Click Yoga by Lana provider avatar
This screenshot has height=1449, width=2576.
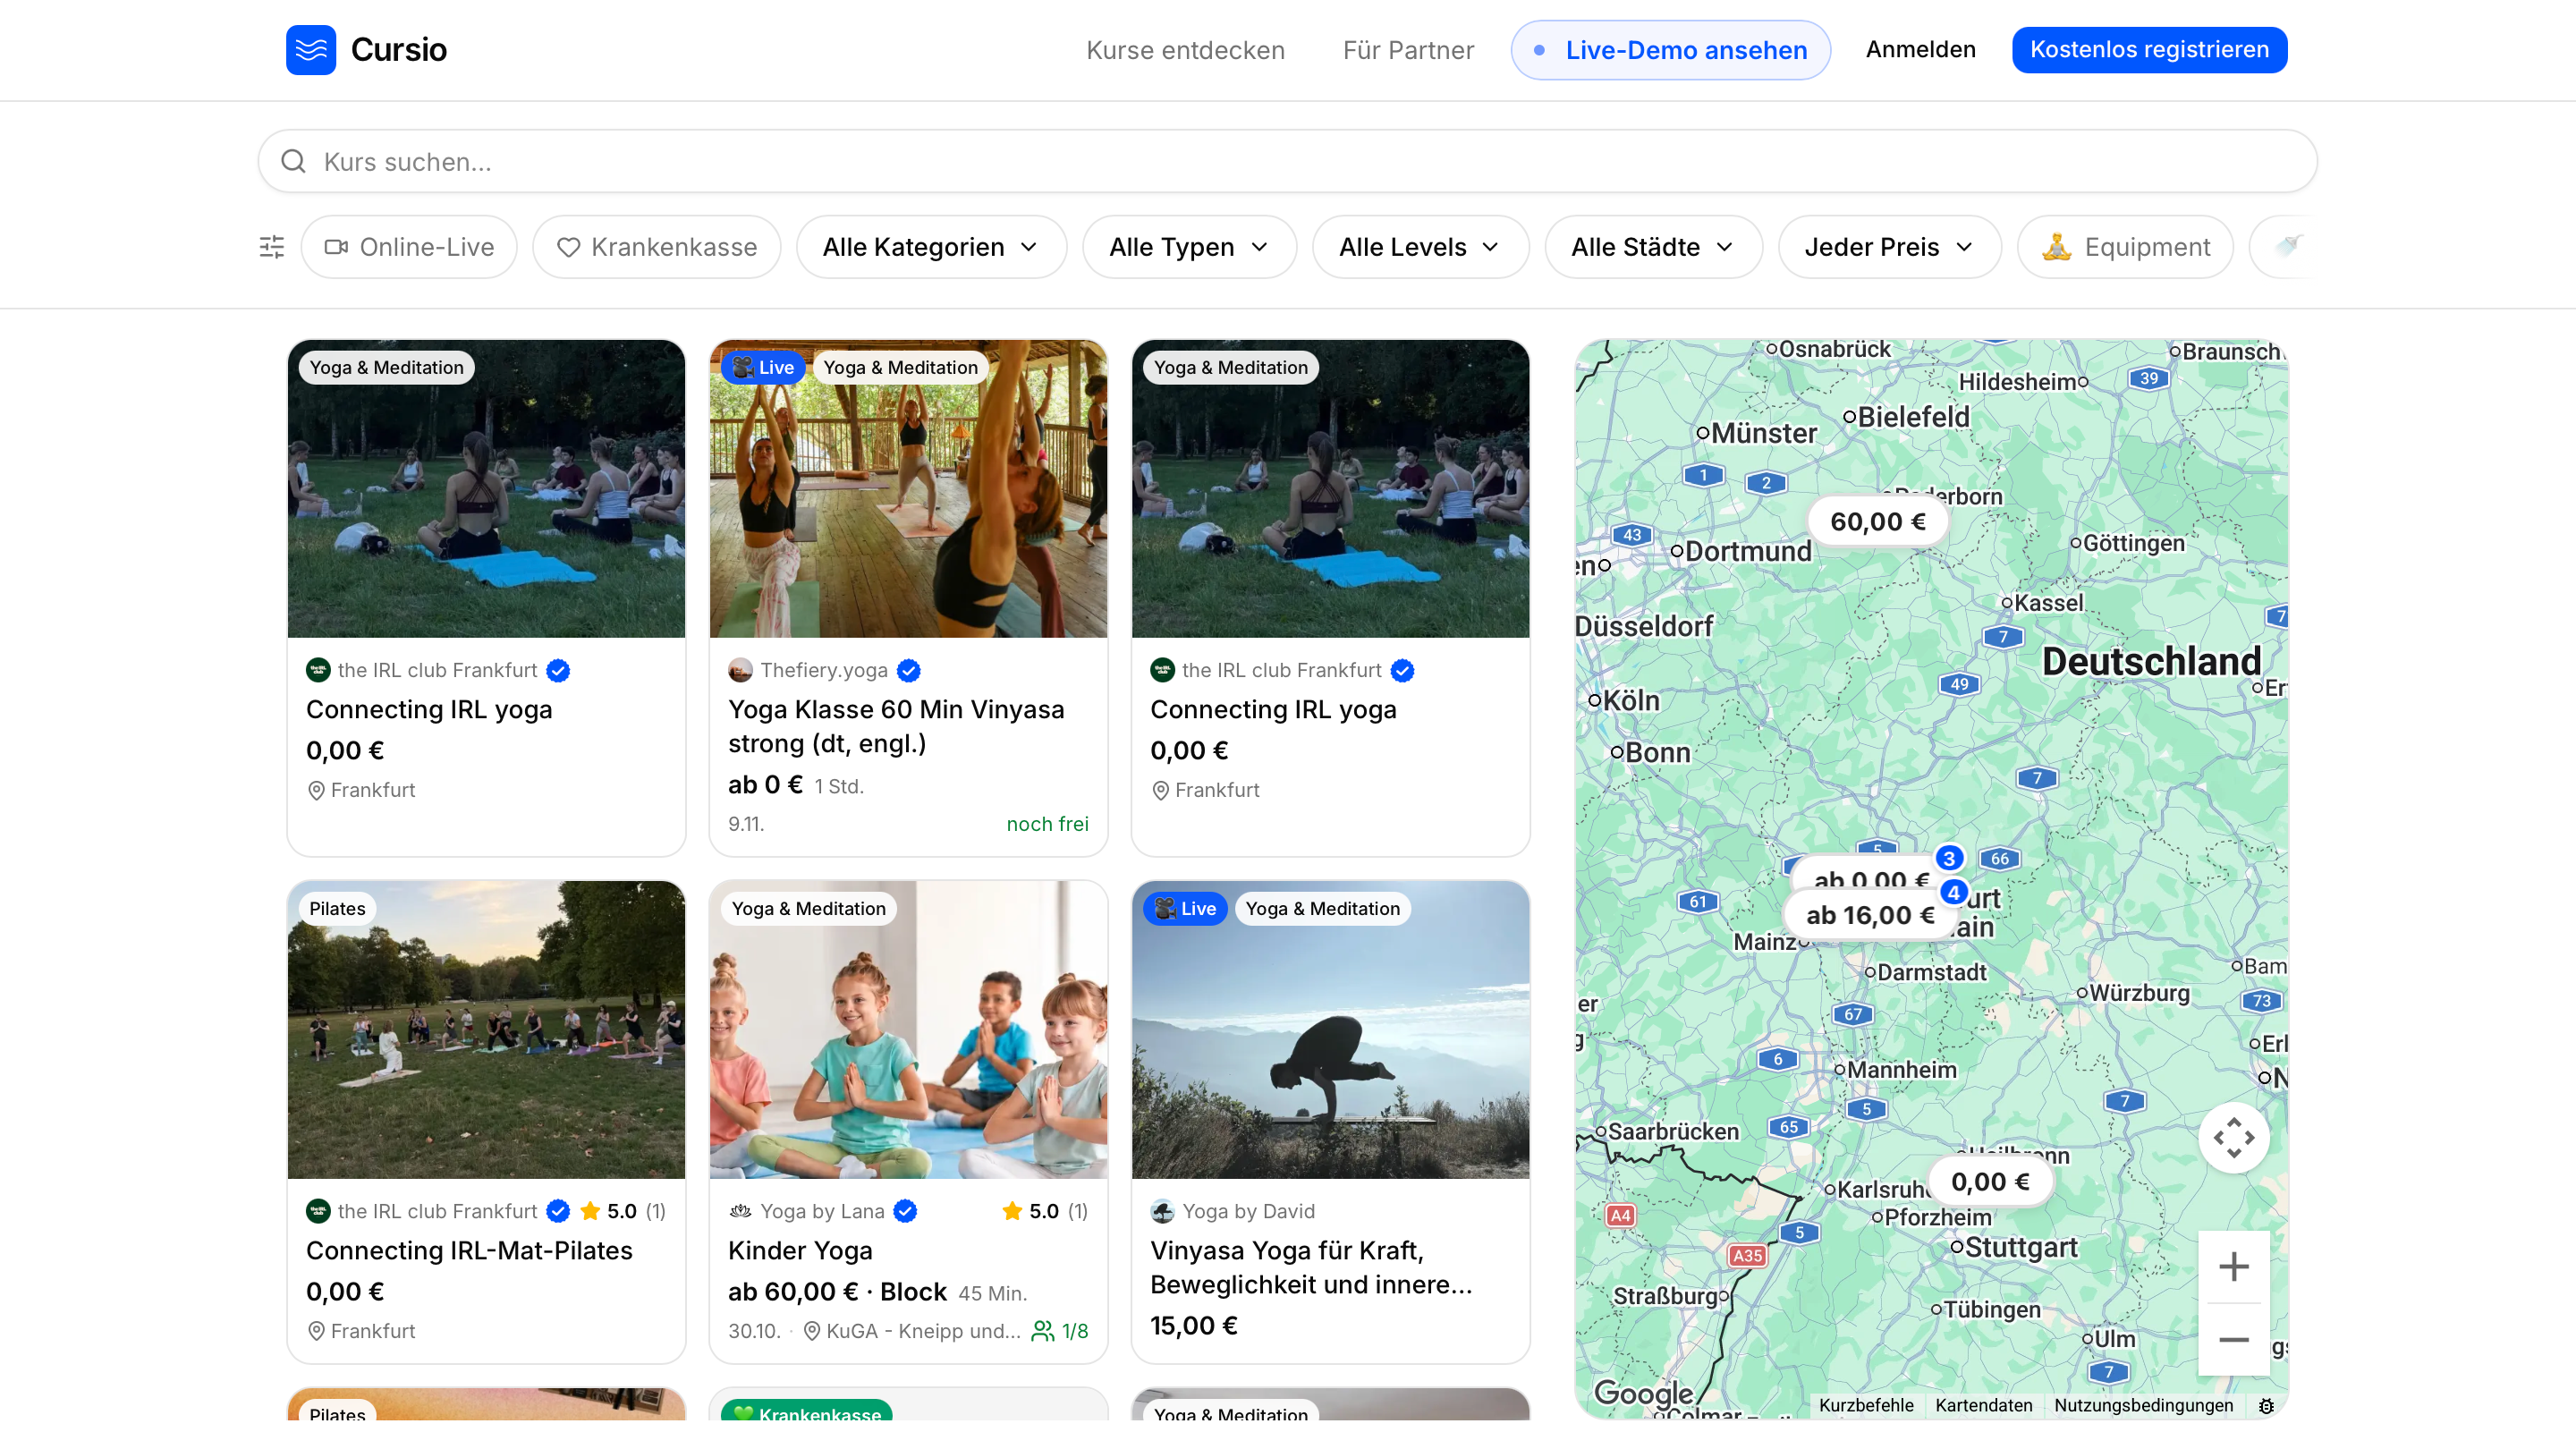(740, 1211)
